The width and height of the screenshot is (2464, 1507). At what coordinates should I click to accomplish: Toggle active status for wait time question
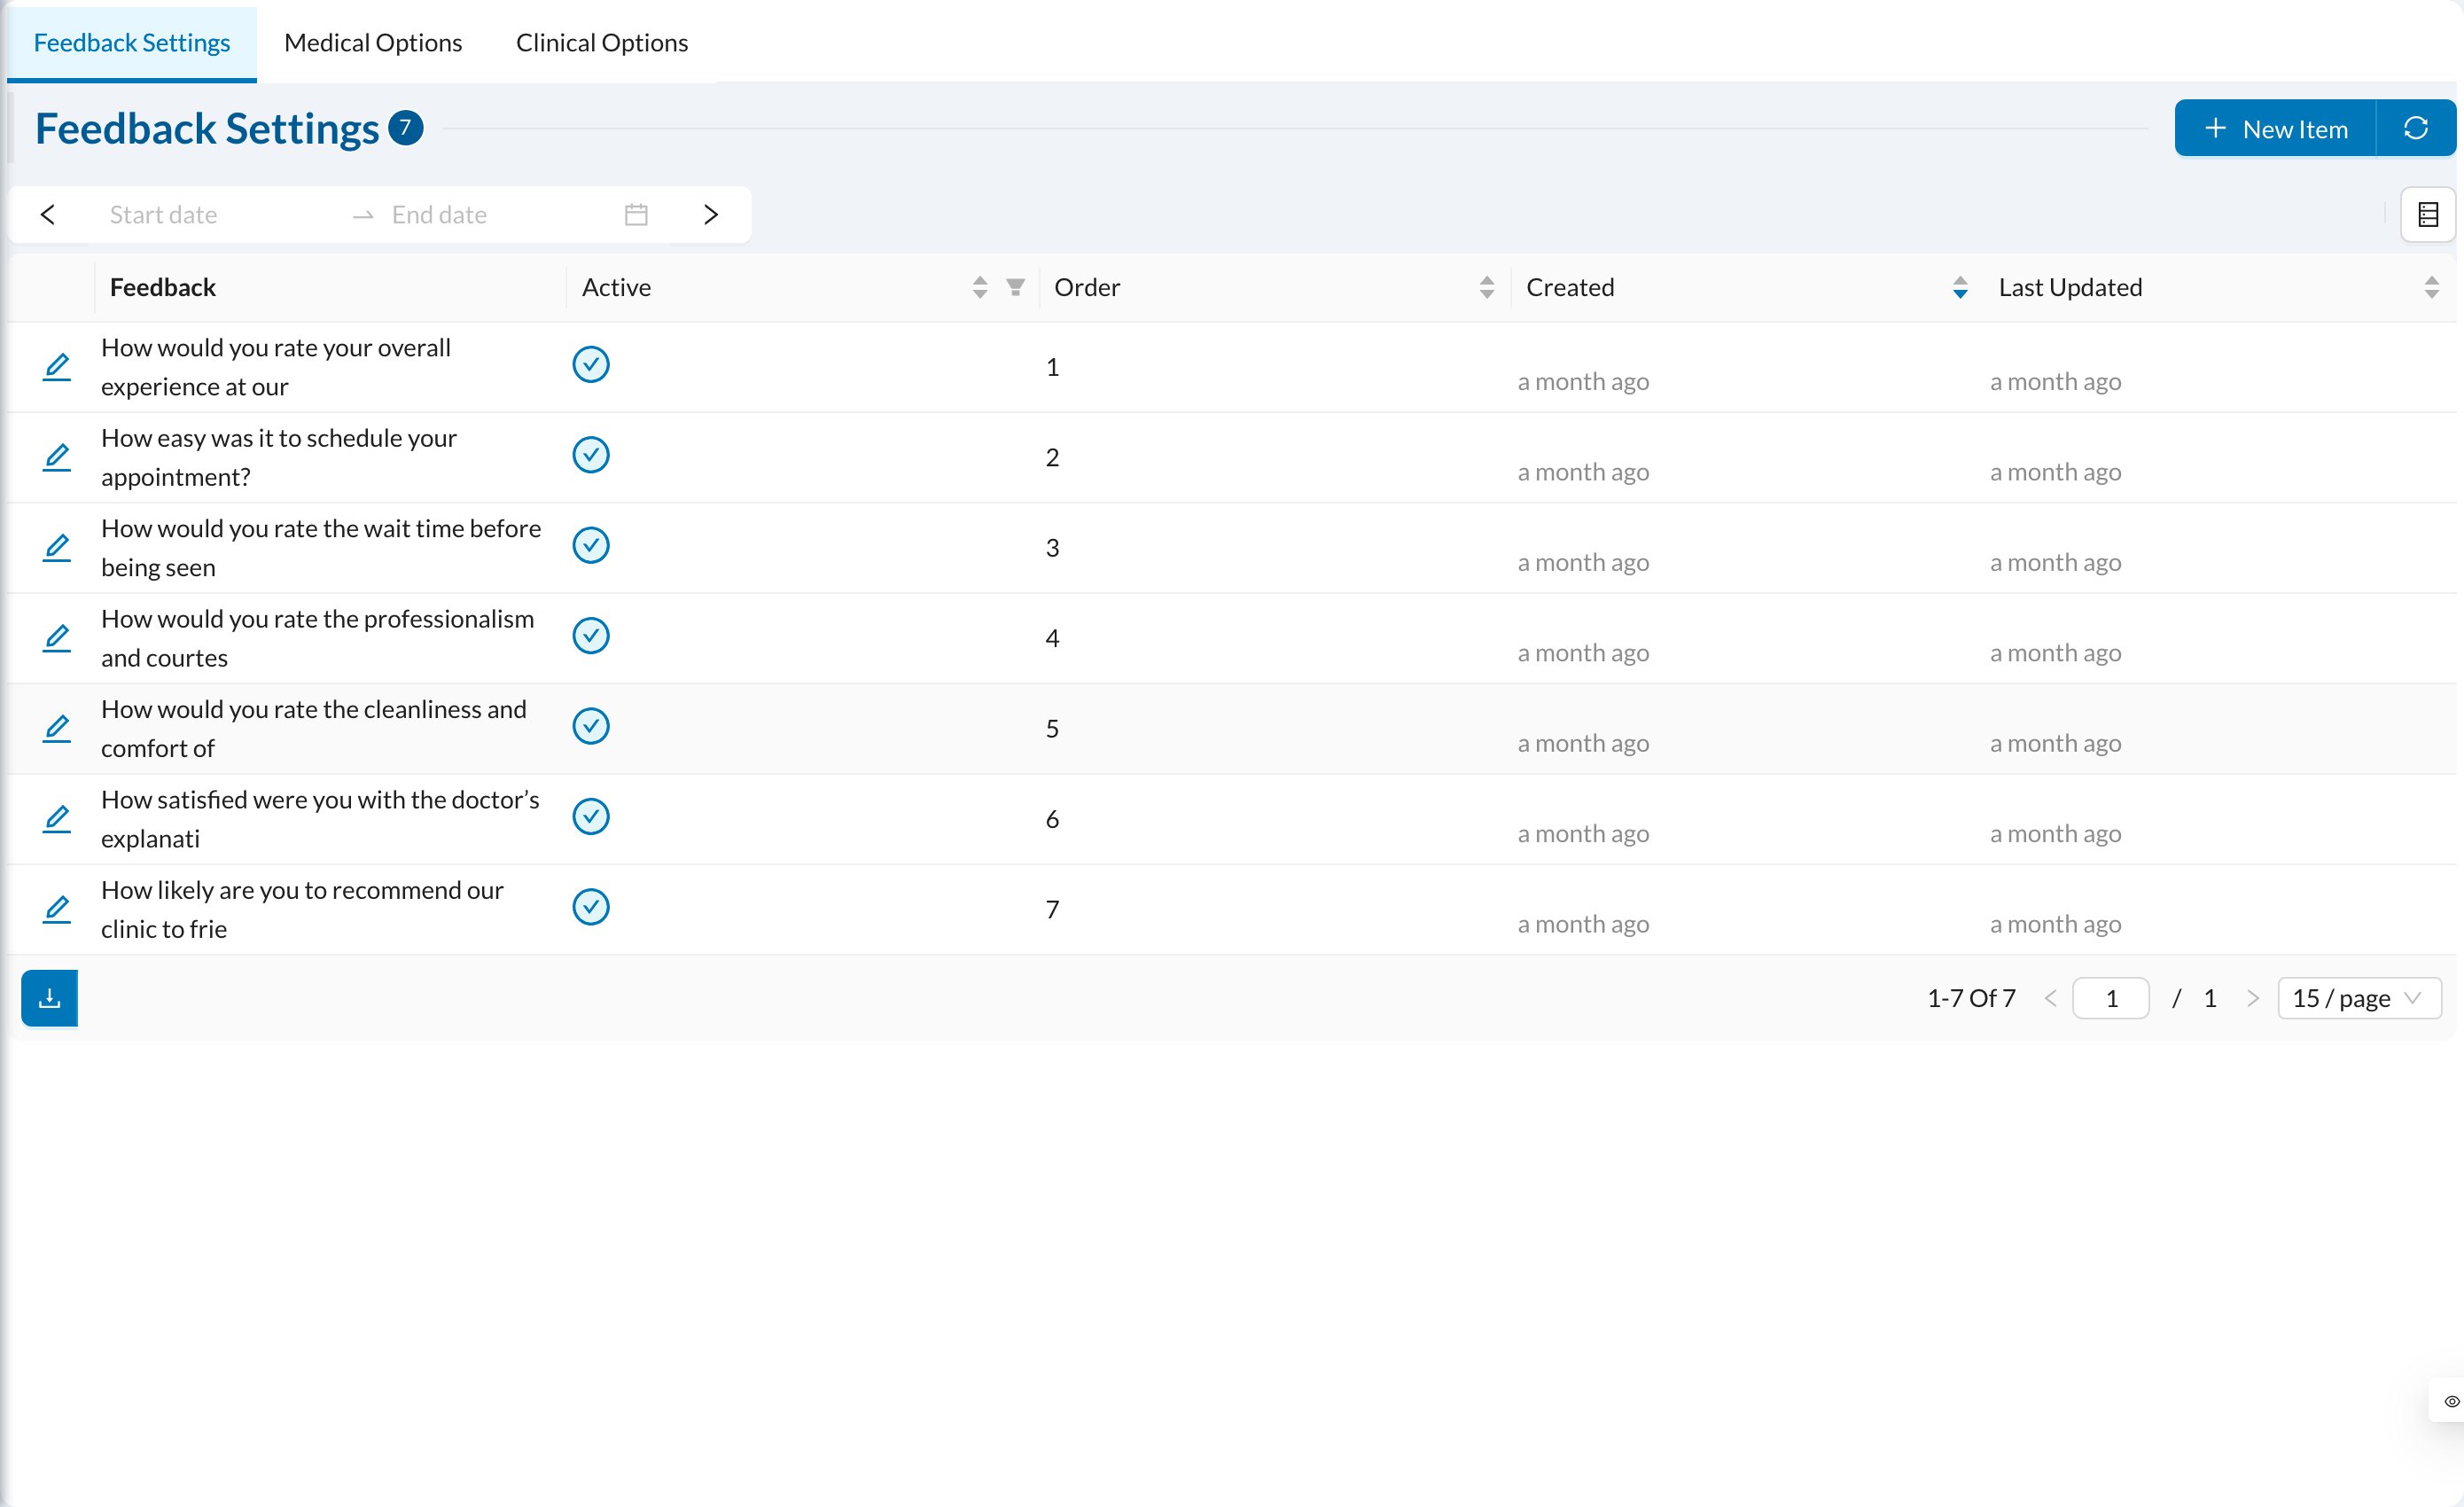591,546
